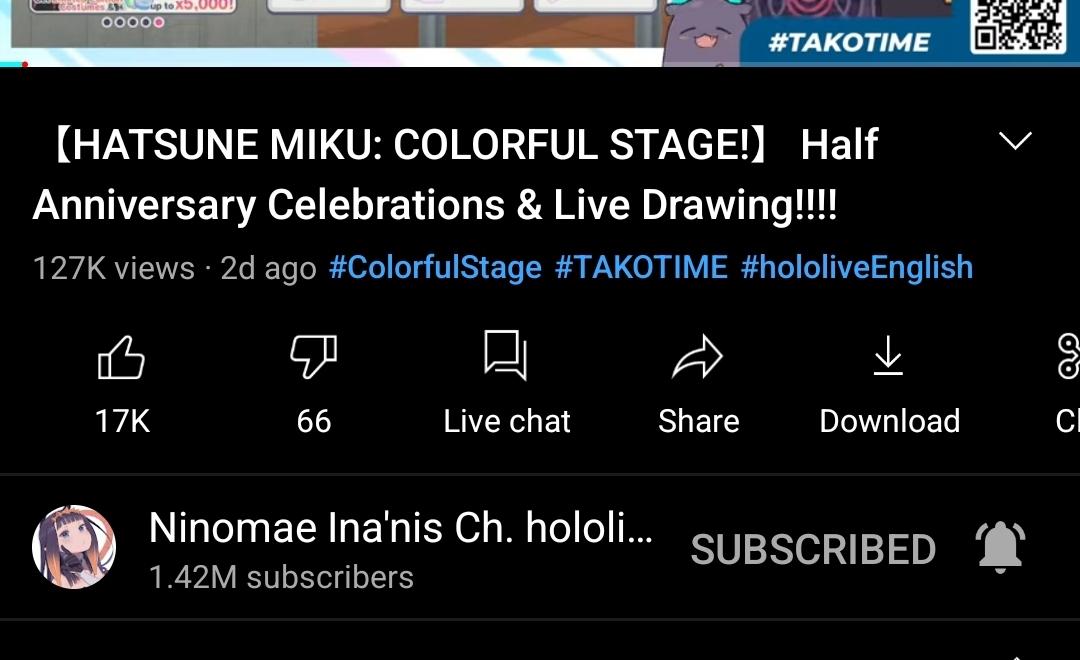Toggle the SUBSCRIBED button
The image size is (1080, 660).
coord(813,549)
